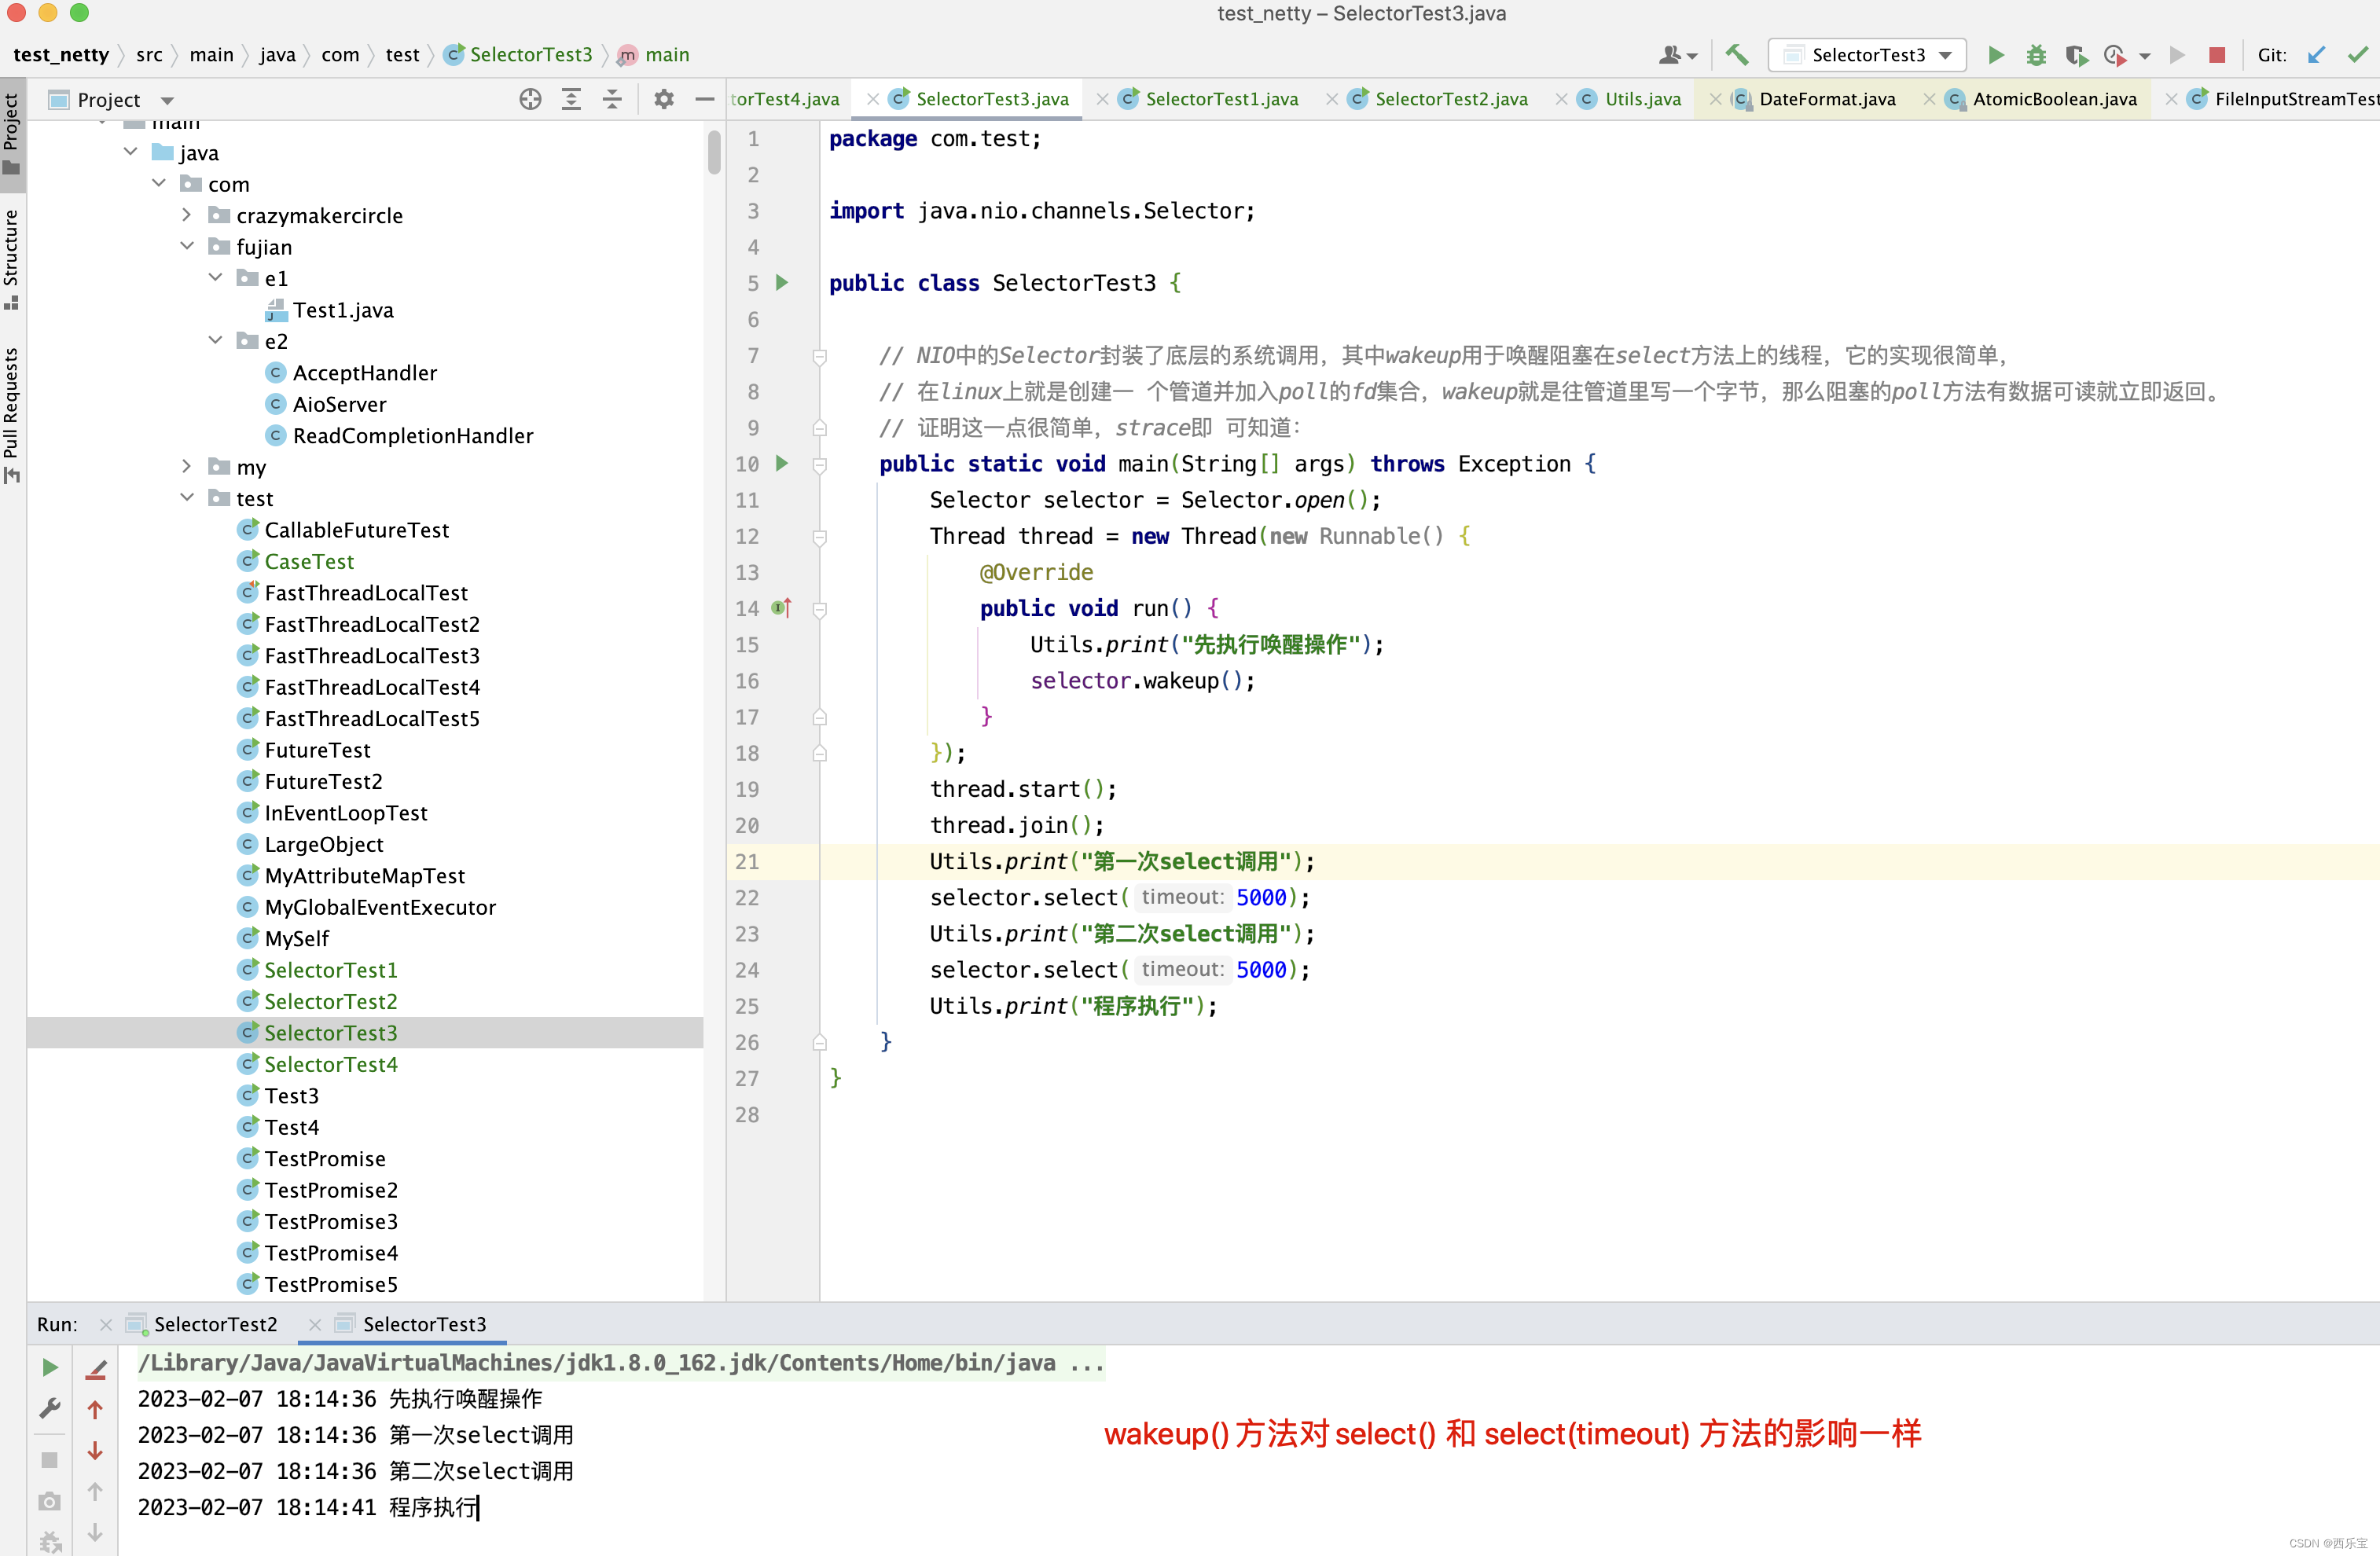Viewport: 2380px width, 1556px height.
Task: Run the class from the line 5 gutter arrow
Action: (x=782, y=283)
